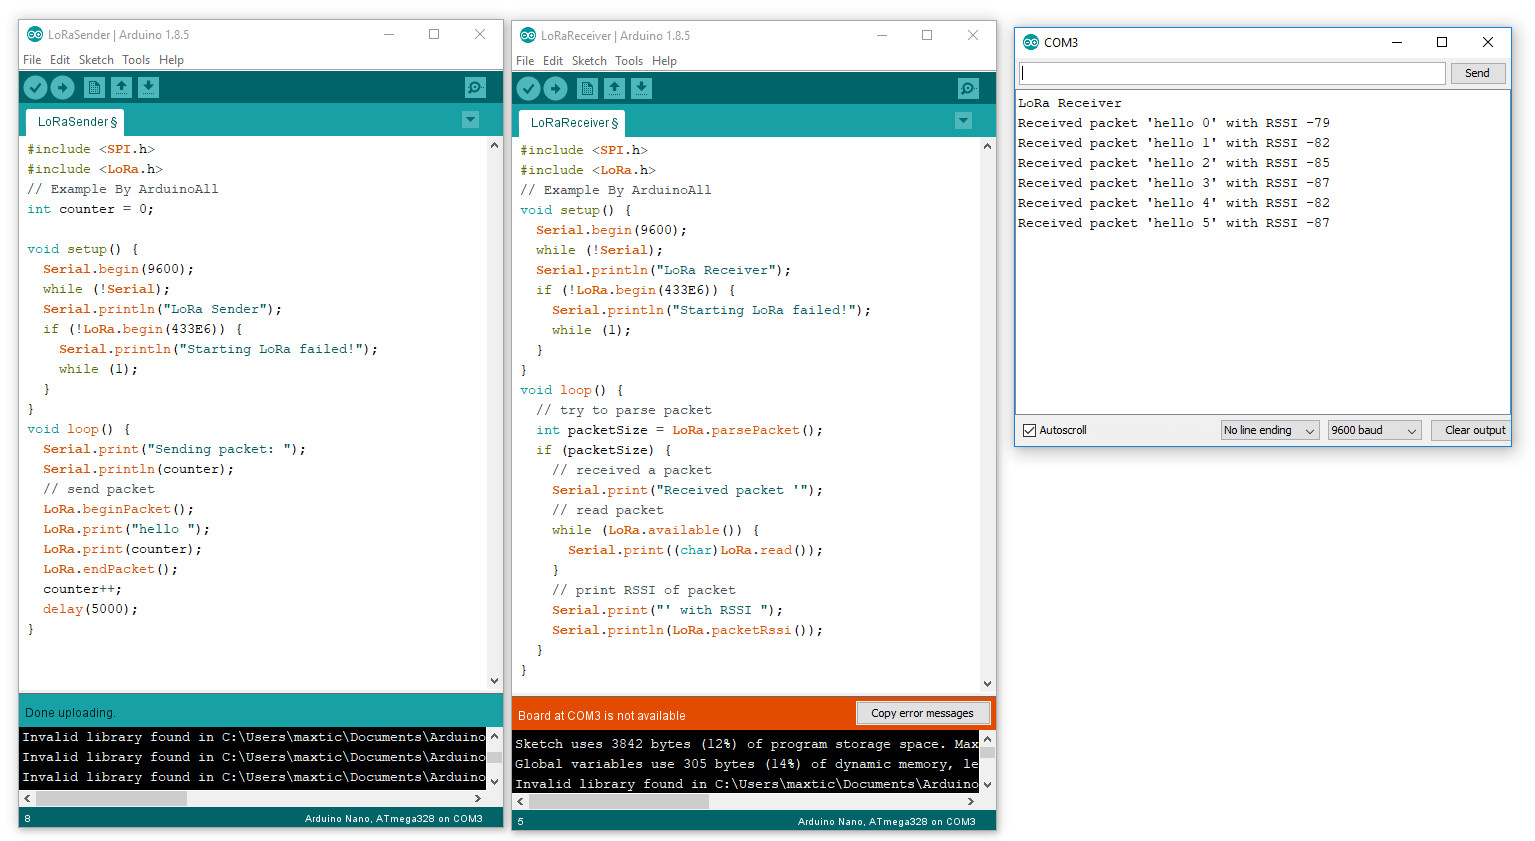
Task: Select the LoRaReceiver sketch tab
Action: (571, 123)
